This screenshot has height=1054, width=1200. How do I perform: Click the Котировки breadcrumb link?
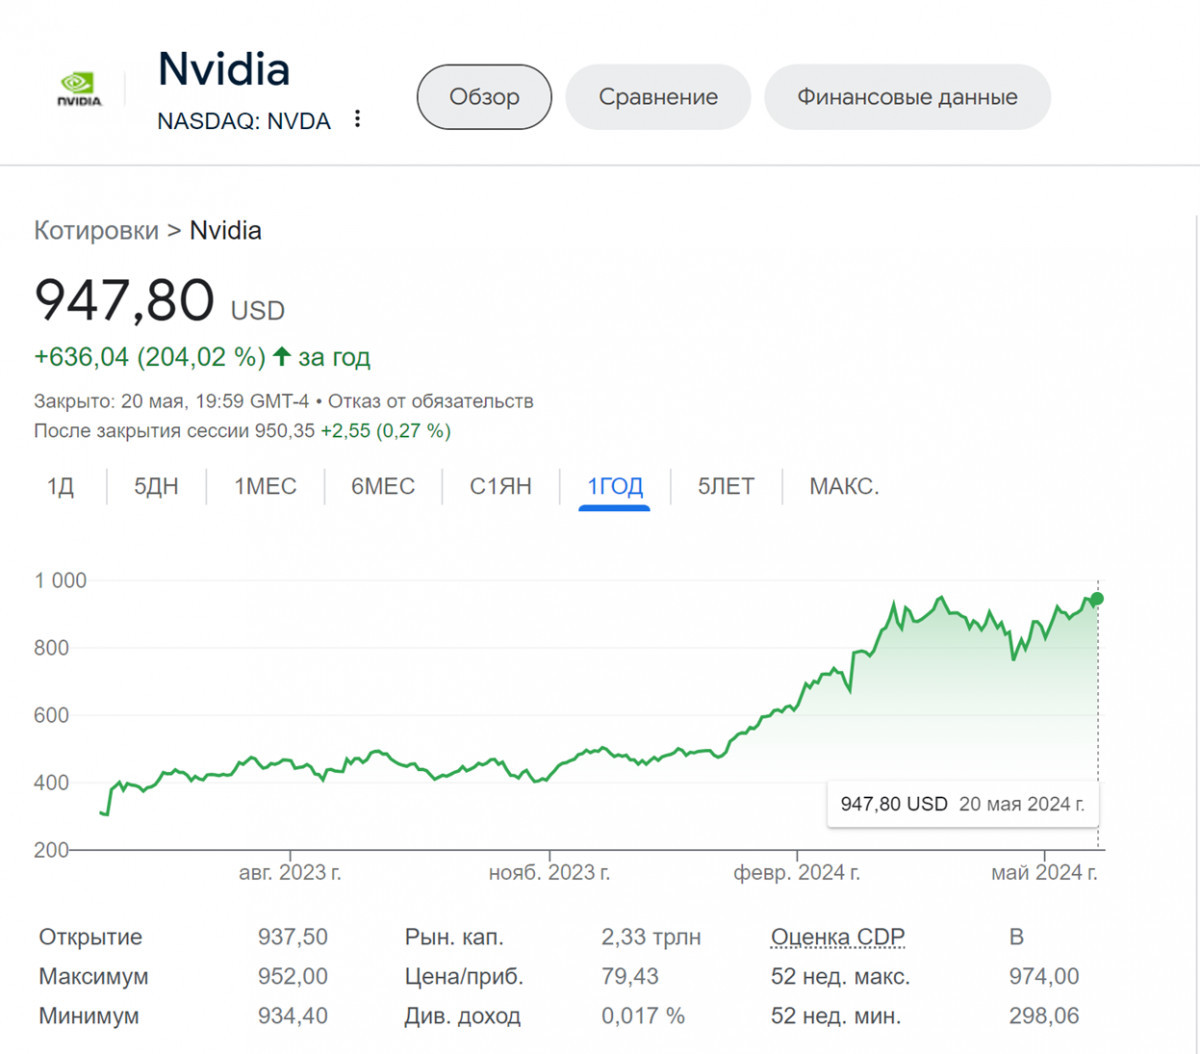click(96, 231)
